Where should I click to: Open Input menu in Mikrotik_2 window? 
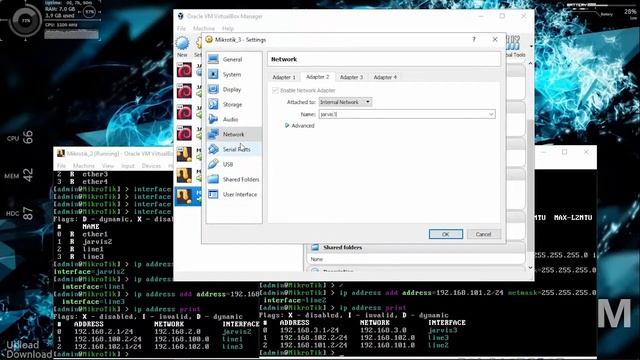(x=128, y=166)
